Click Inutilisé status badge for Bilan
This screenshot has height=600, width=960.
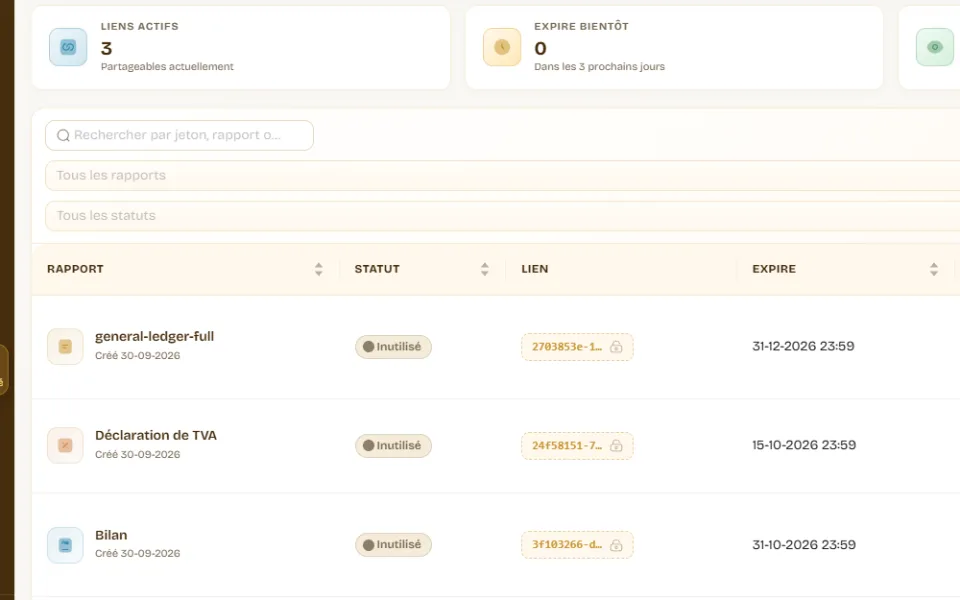click(393, 545)
